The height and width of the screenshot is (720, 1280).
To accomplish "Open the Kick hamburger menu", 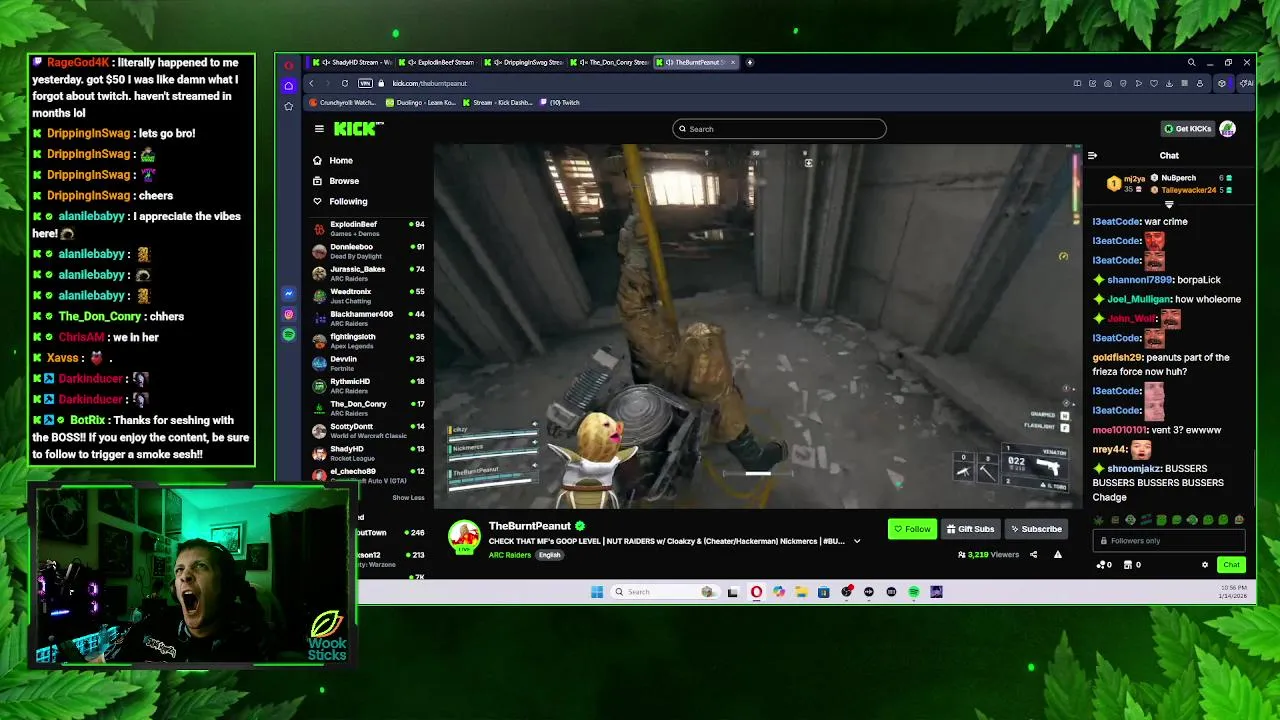I will pyautogui.click(x=319, y=128).
